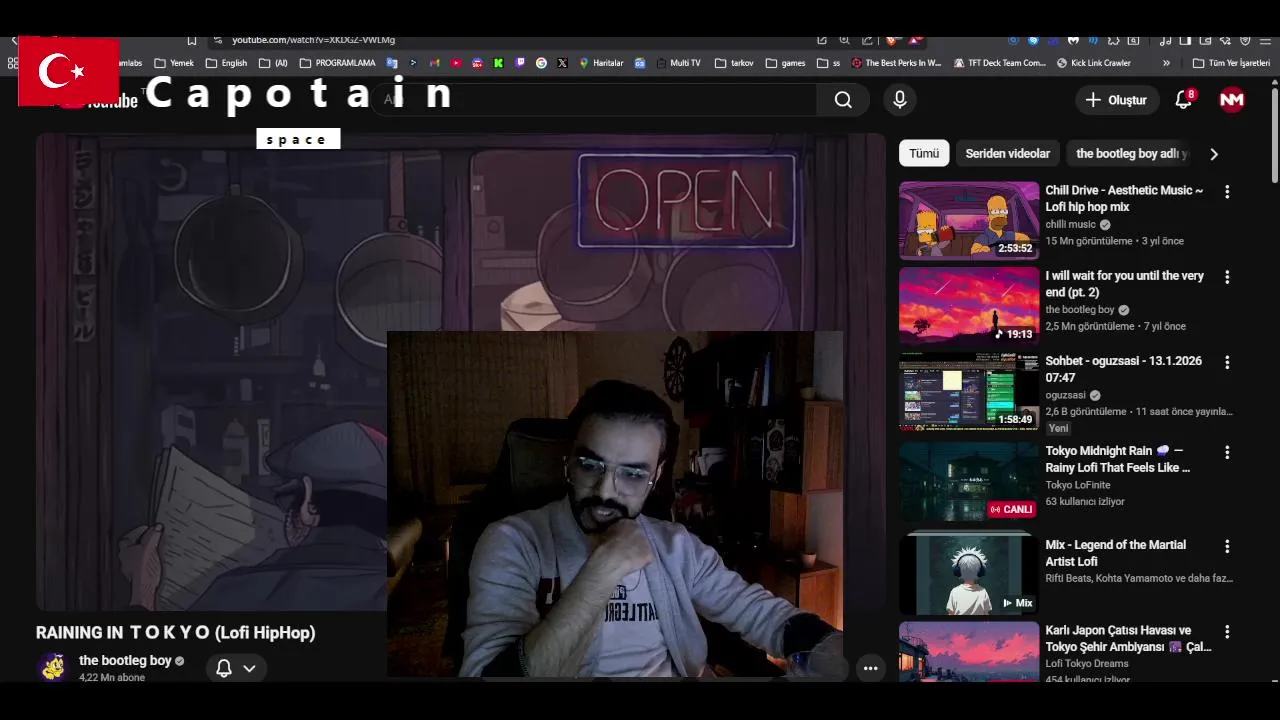Open Tokyo Midnight Rain live stream title

pos(1118,459)
